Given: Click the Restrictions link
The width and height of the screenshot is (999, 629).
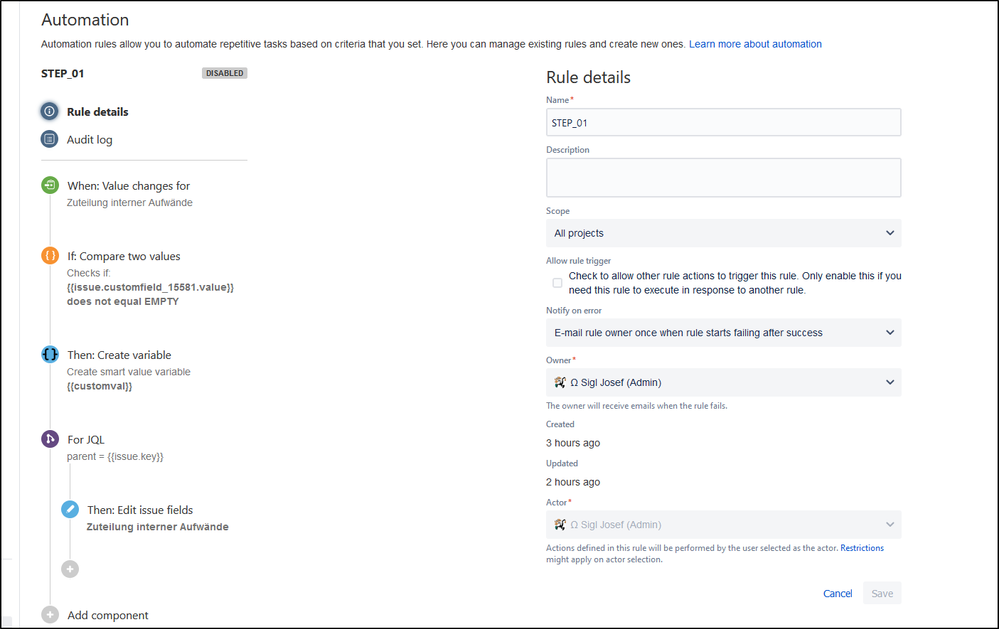Looking at the screenshot, I should (862, 548).
